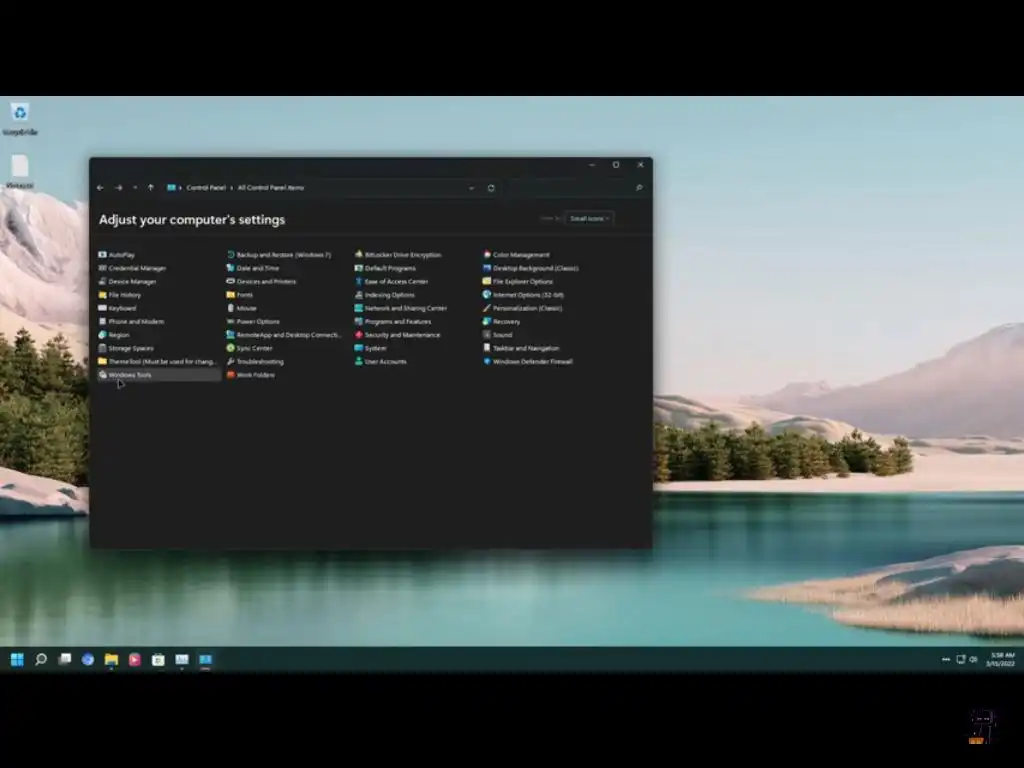The height and width of the screenshot is (768, 1024).
Task: Open the Sync Center green icon
Action: [231, 348]
